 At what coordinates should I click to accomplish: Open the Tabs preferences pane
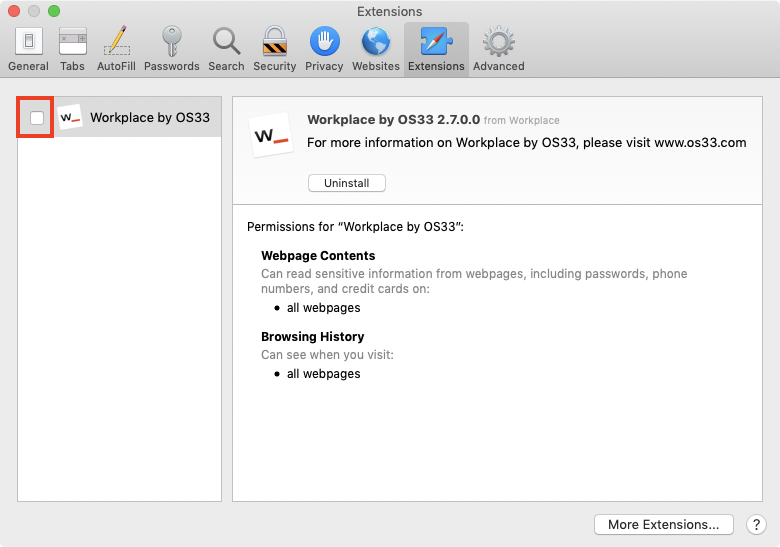pyautogui.click(x=73, y=49)
